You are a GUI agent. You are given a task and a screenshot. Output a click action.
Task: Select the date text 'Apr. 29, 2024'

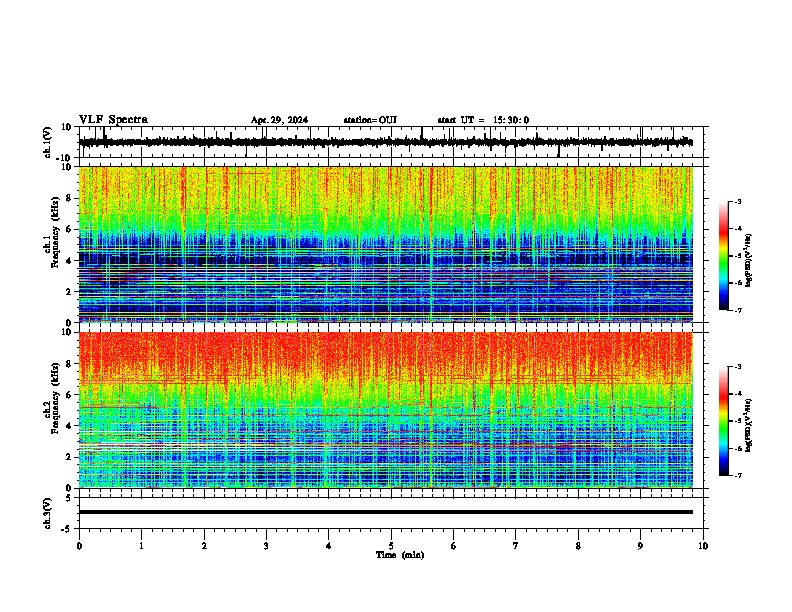(x=279, y=120)
